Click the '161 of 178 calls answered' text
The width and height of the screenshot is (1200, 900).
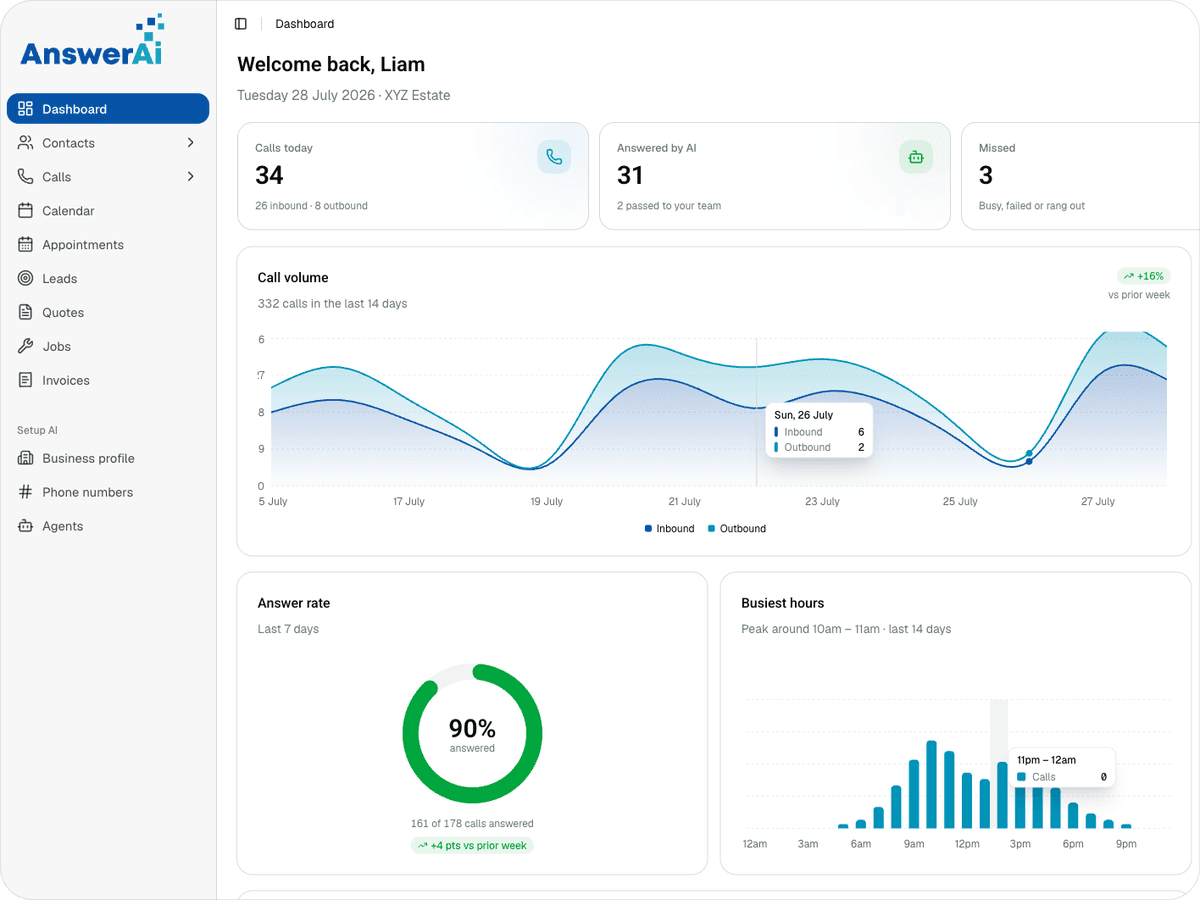pos(472,824)
